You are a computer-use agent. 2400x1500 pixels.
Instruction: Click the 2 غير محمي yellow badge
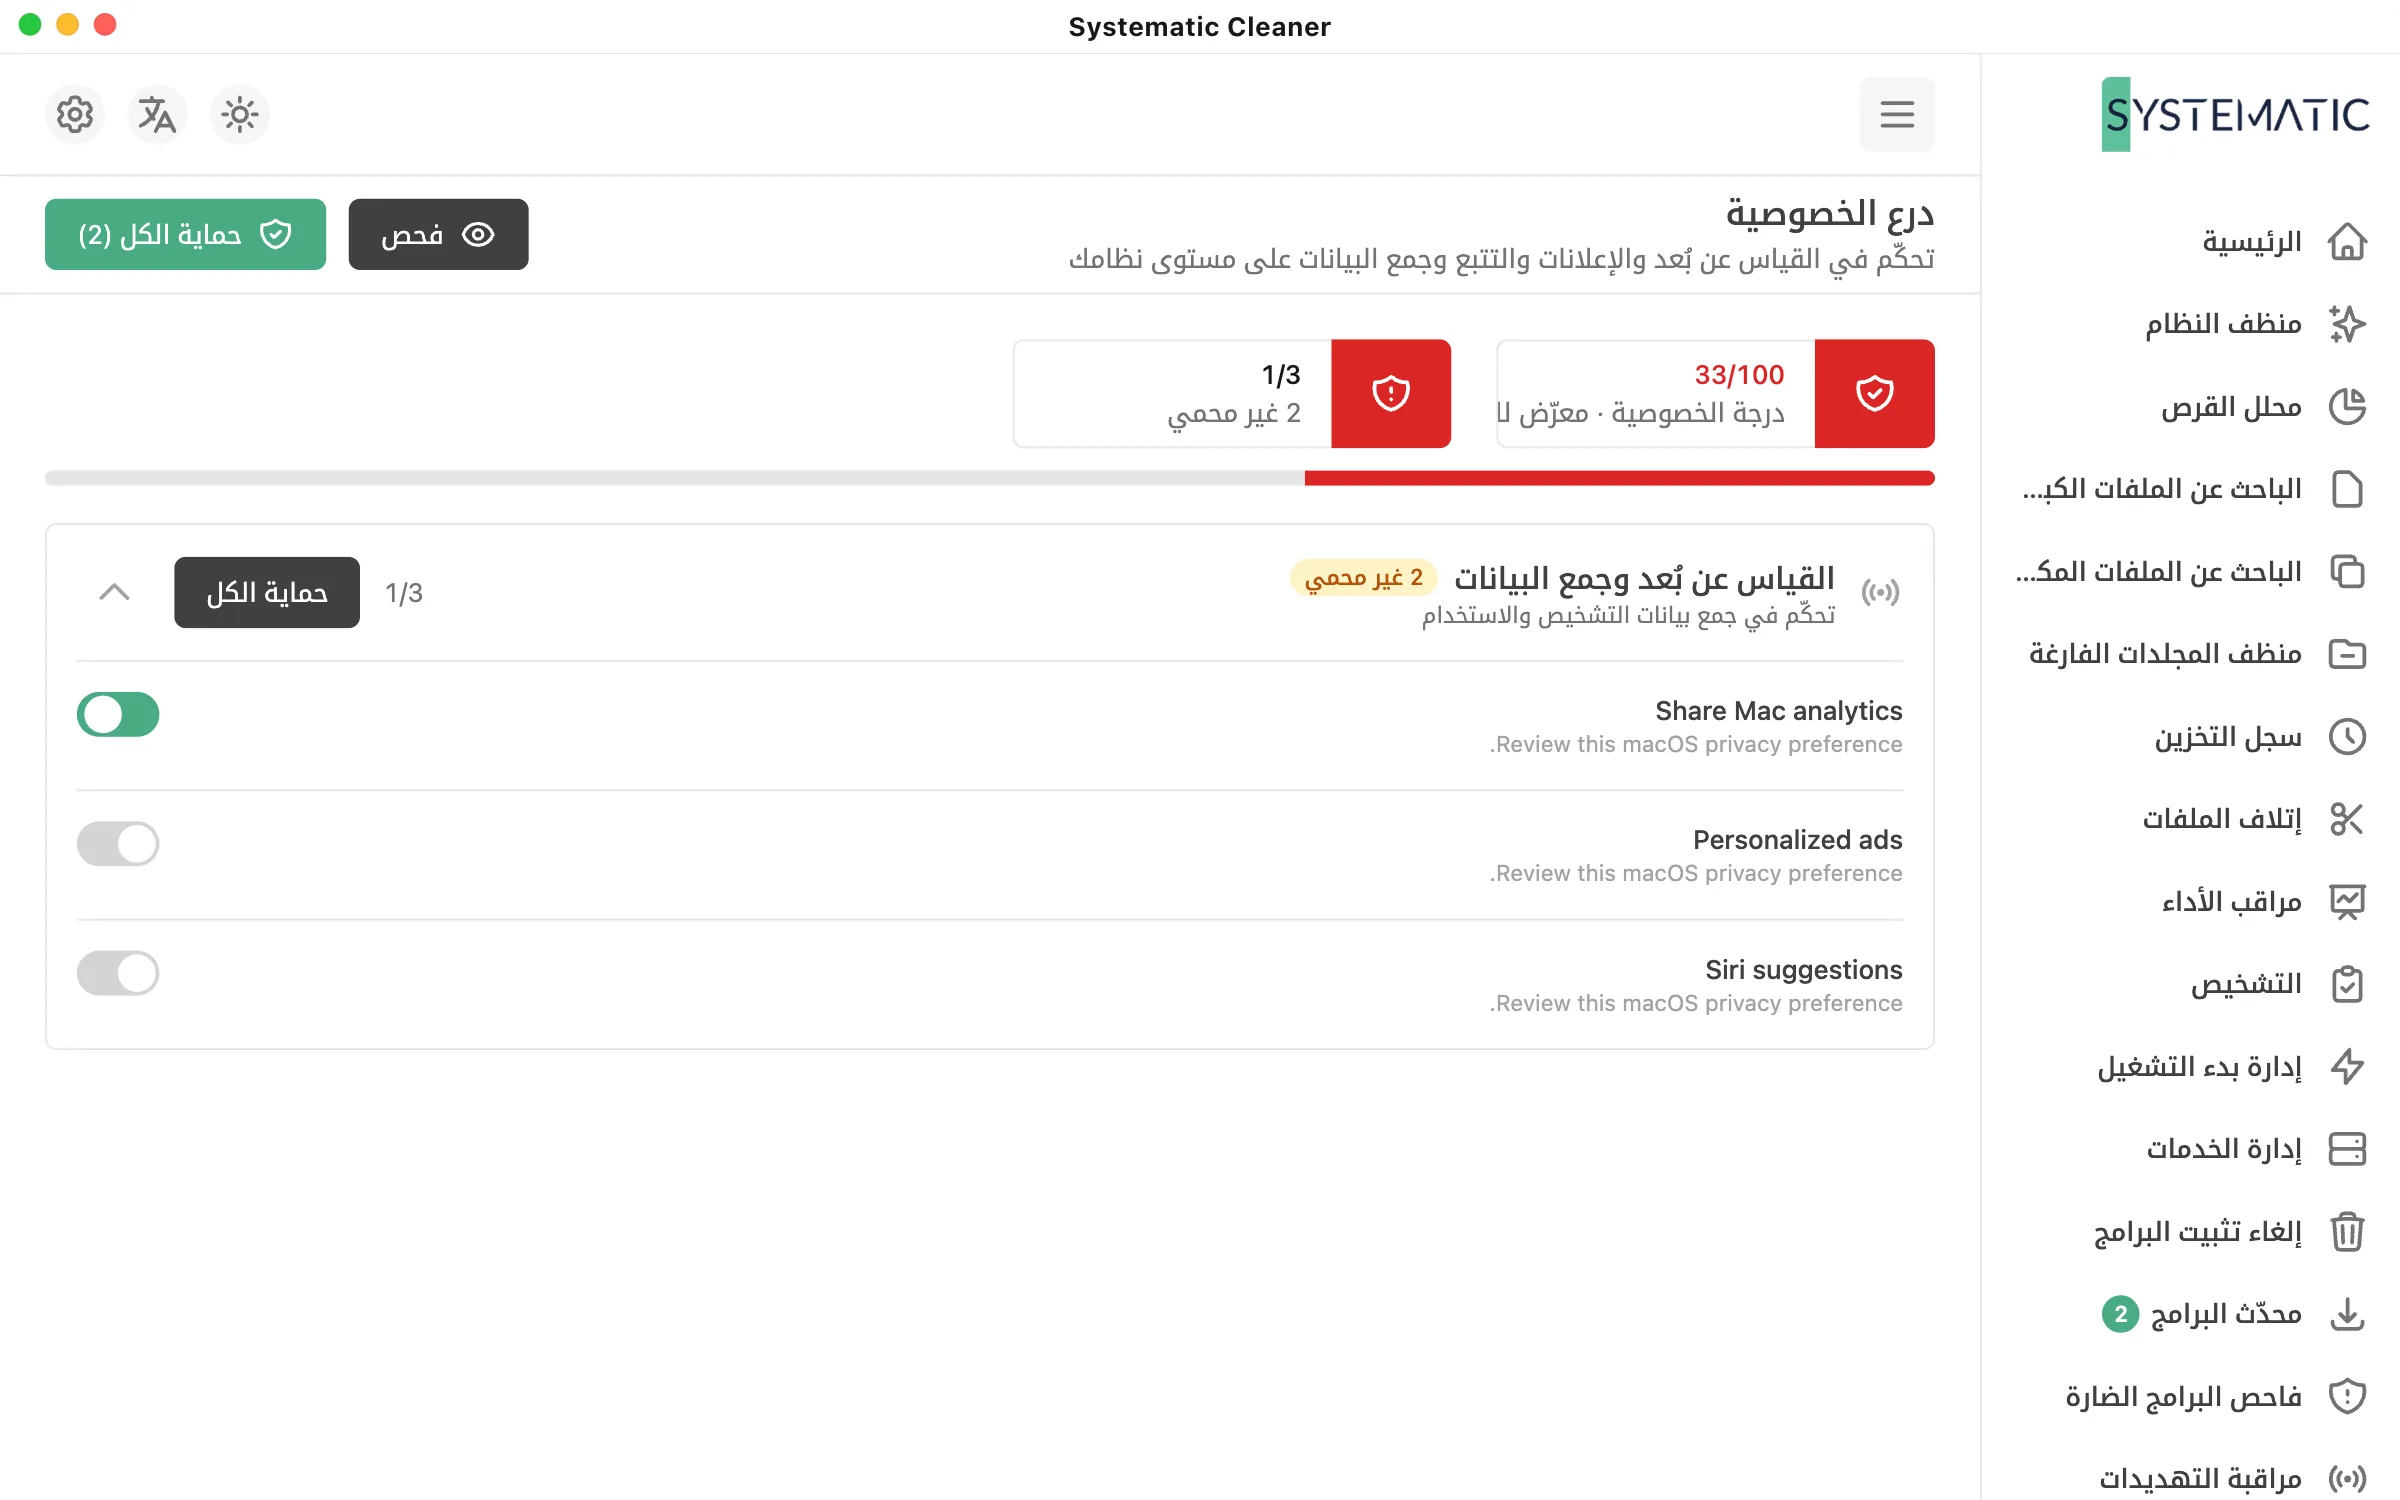pyautogui.click(x=1364, y=577)
